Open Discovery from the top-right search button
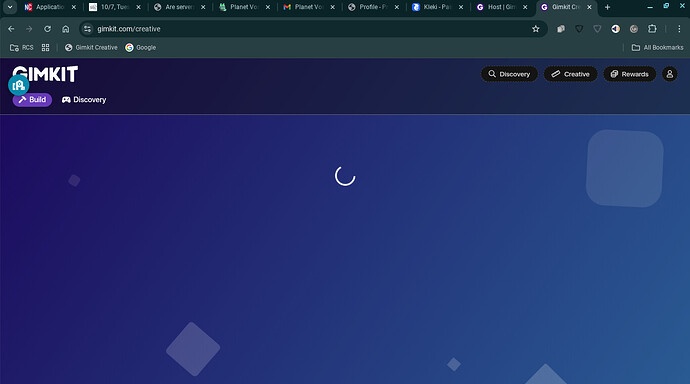 pyautogui.click(x=509, y=74)
